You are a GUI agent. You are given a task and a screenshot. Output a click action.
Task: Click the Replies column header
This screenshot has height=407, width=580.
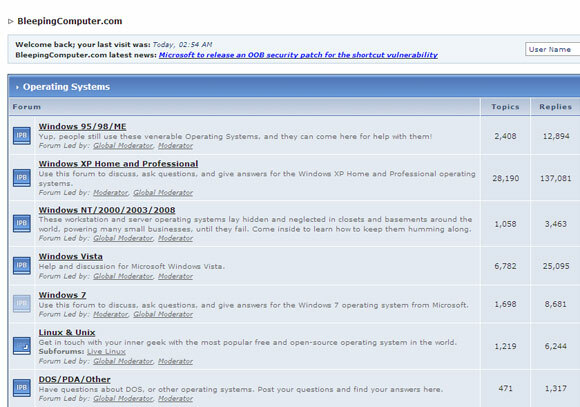(556, 107)
